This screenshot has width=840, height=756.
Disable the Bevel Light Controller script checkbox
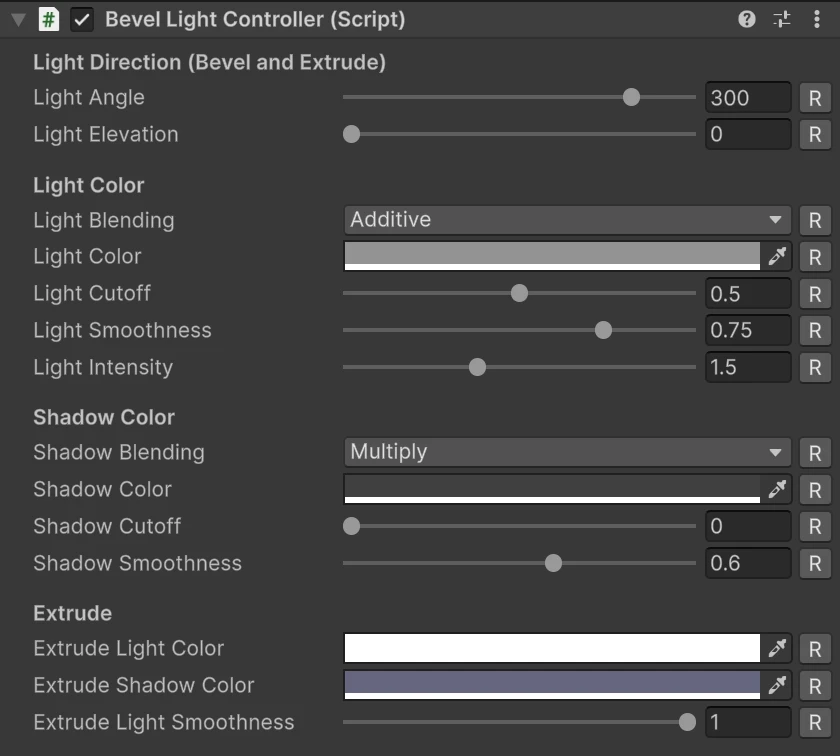82,20
